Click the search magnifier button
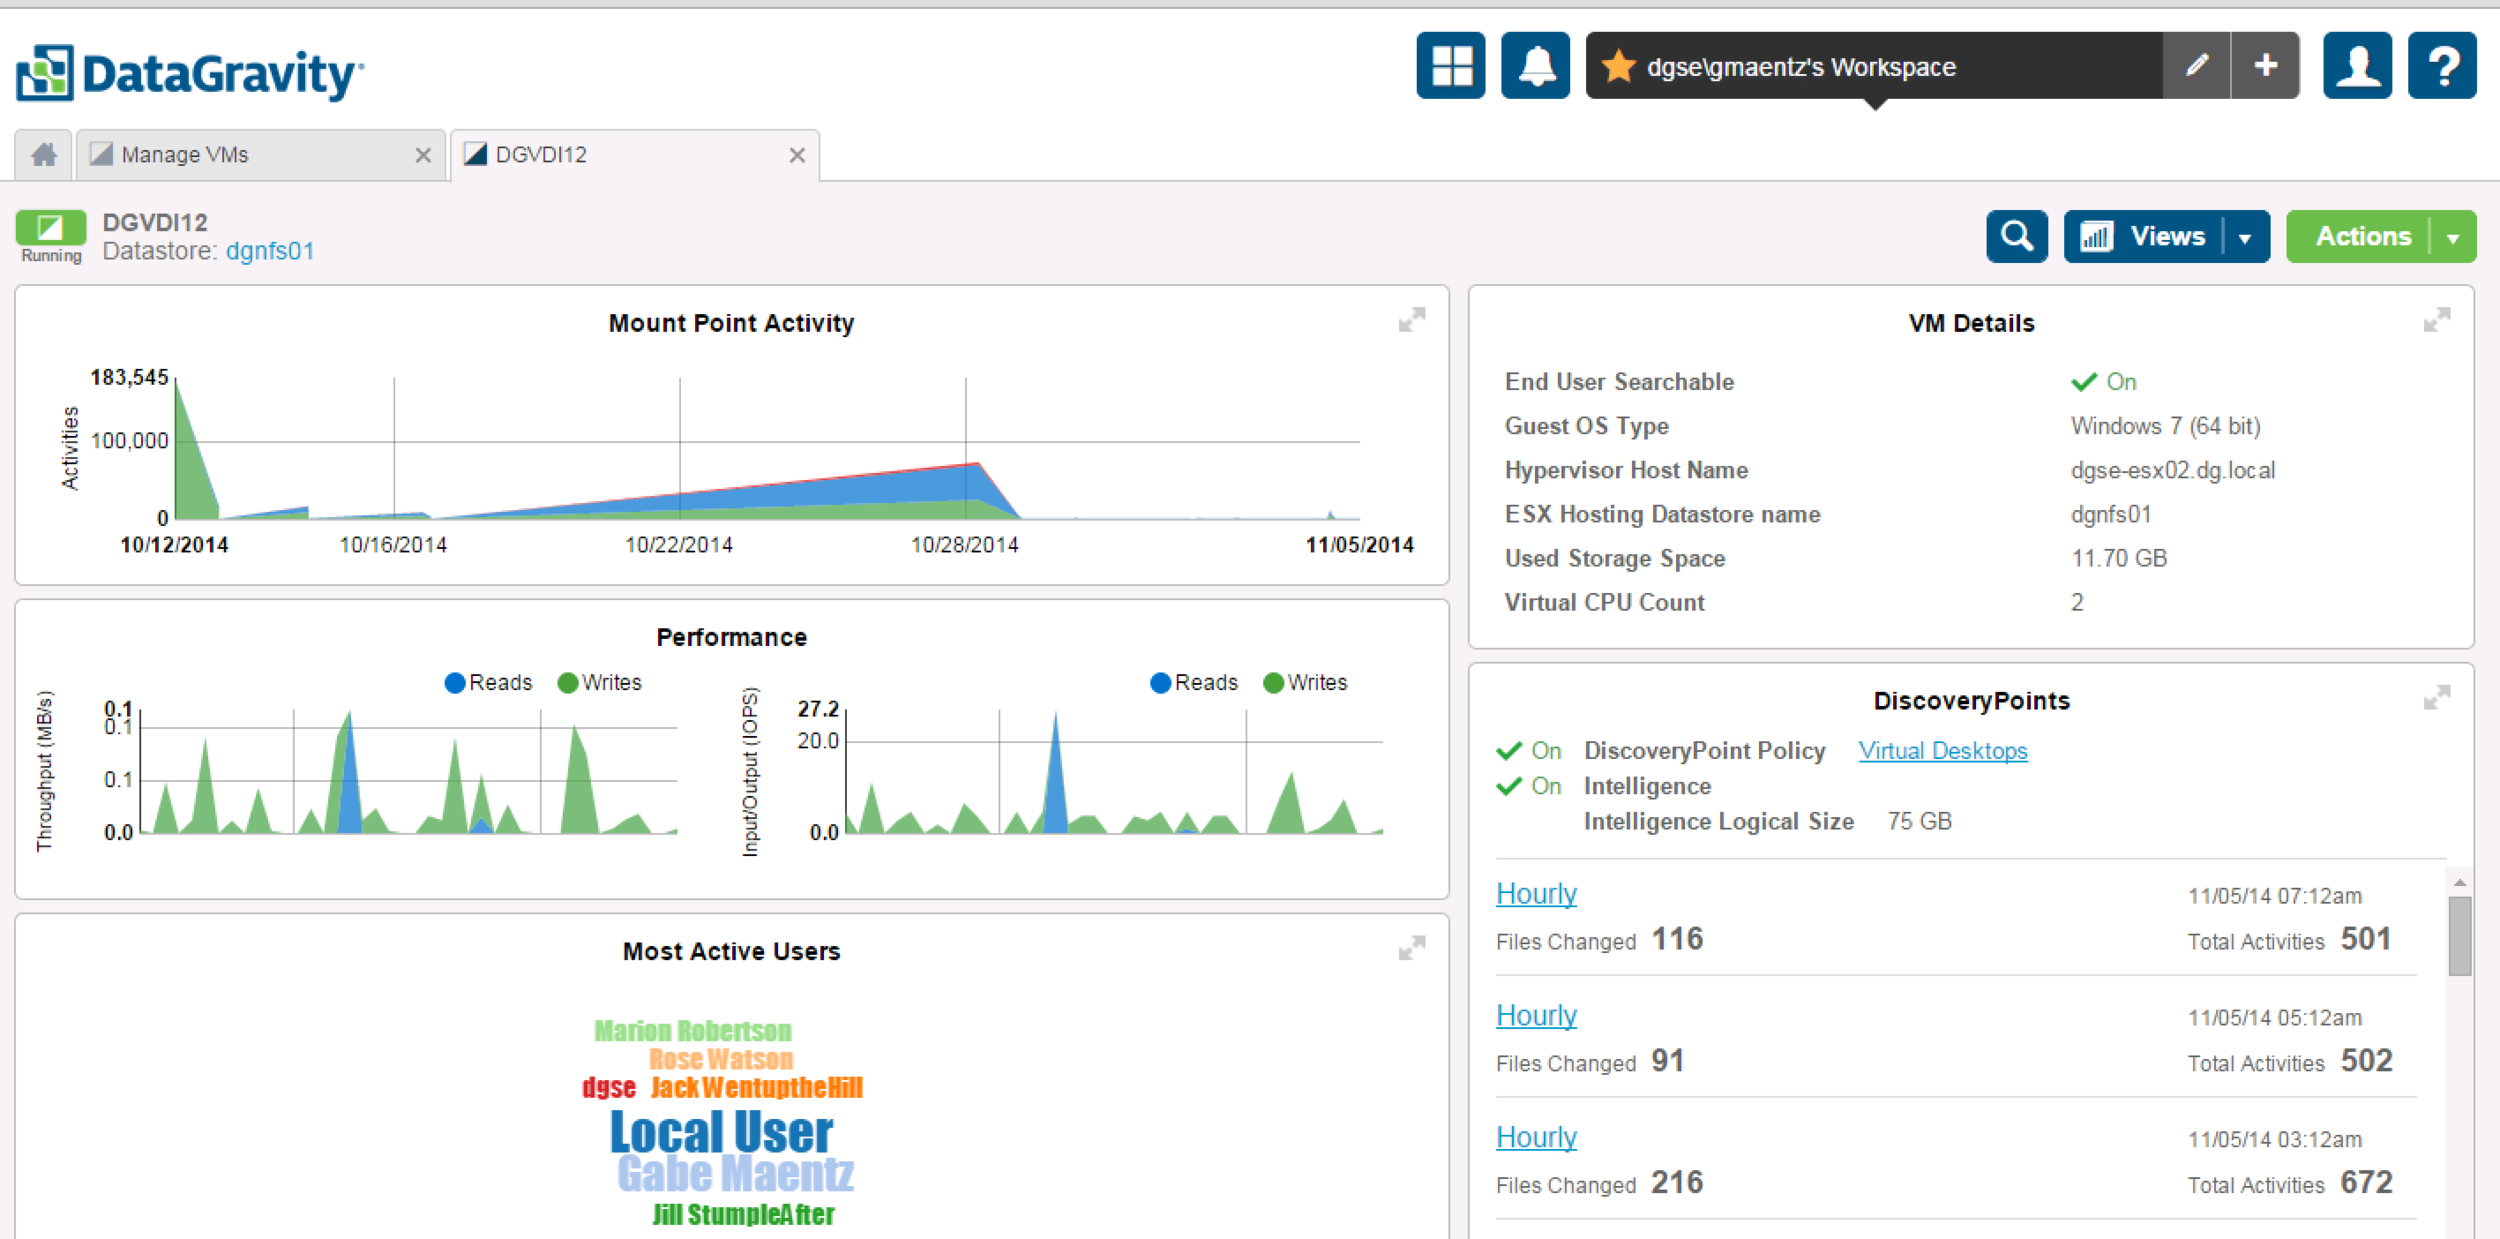 2016,237
